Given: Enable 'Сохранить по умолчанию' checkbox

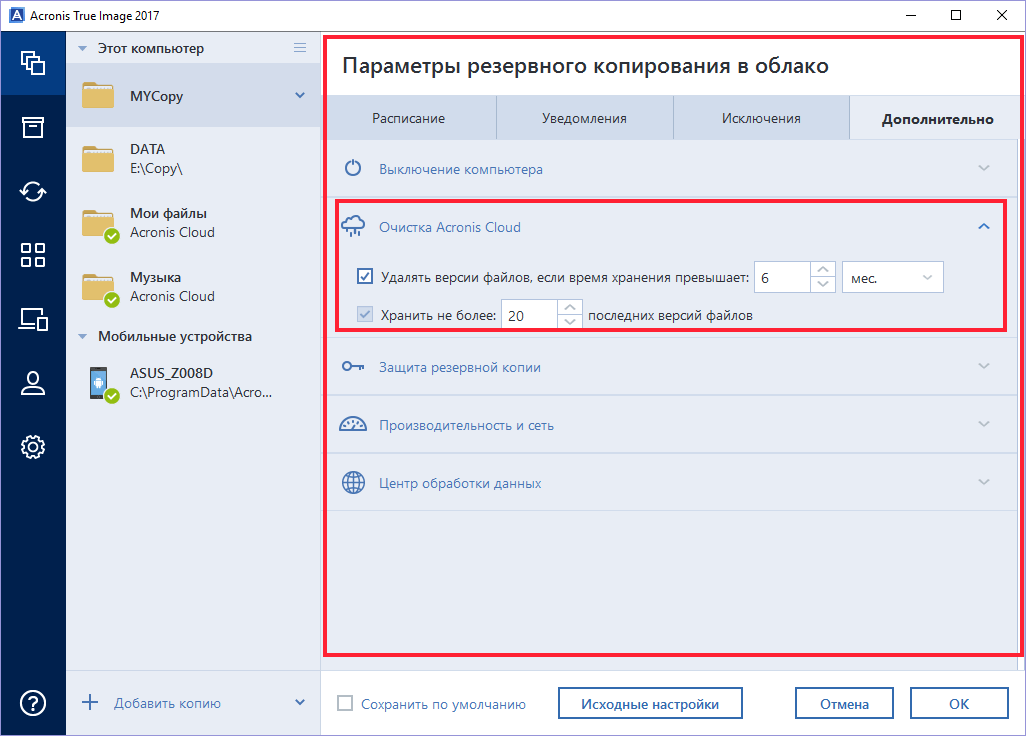Looking at the screenshot, I should 345,704.
